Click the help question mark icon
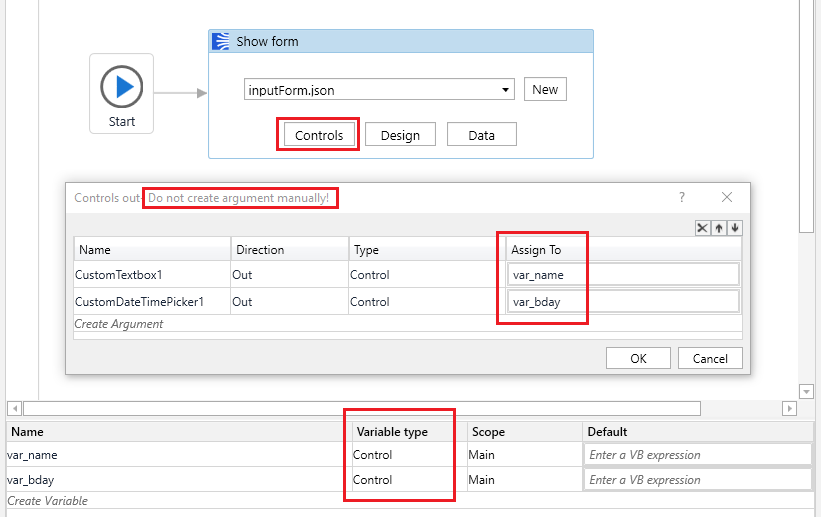The width and height of the screenshot is (824, 517). tap(682, 197)
